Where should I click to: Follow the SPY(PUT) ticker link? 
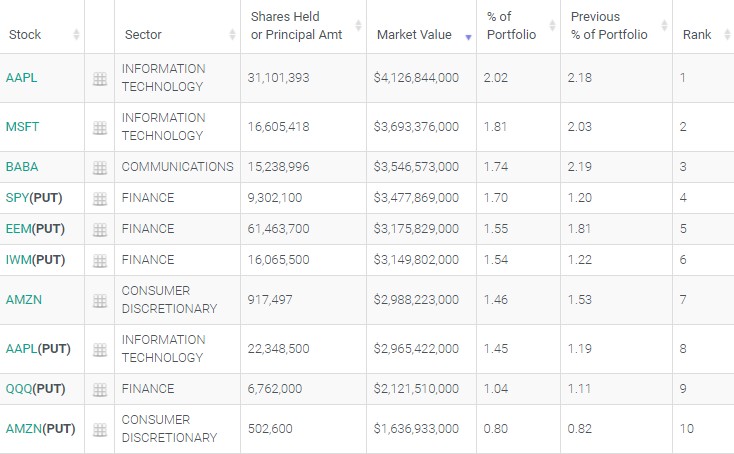[x=35, y=198]
